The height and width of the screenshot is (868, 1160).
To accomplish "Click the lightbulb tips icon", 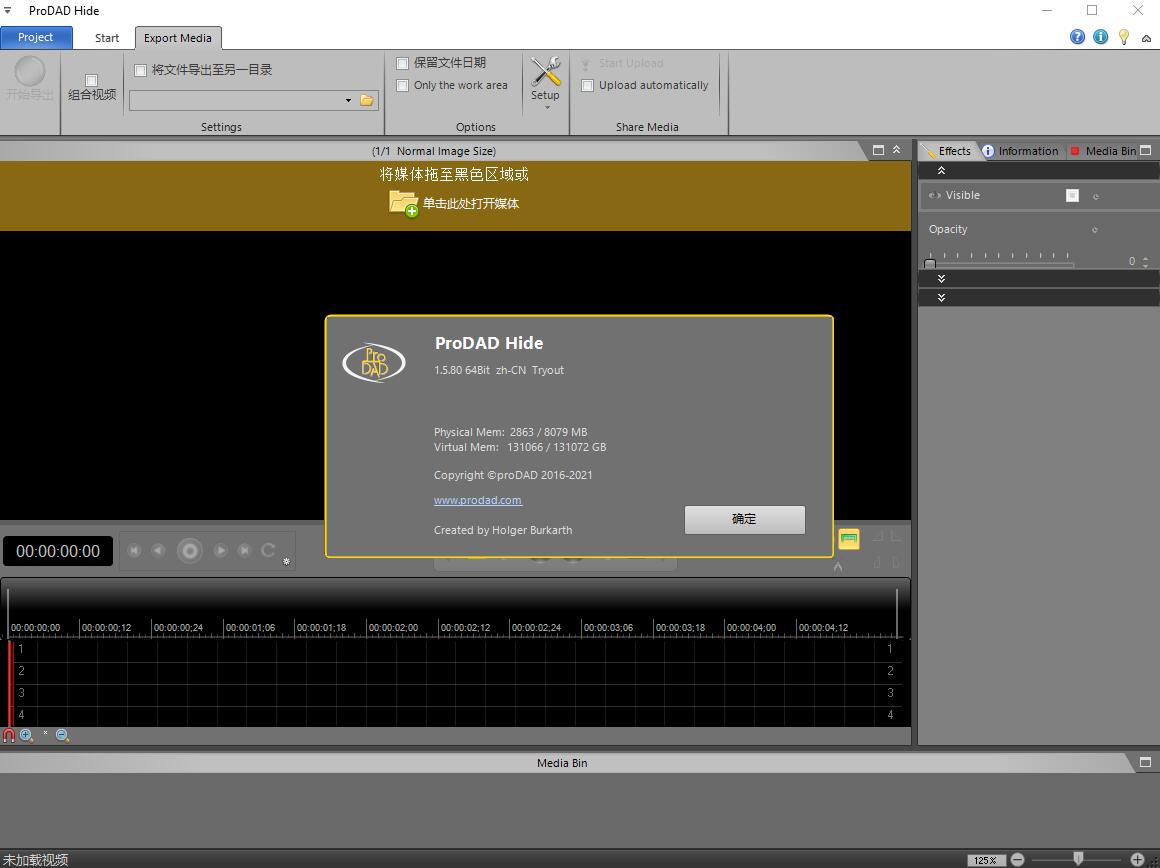I will coord(1123,37).
